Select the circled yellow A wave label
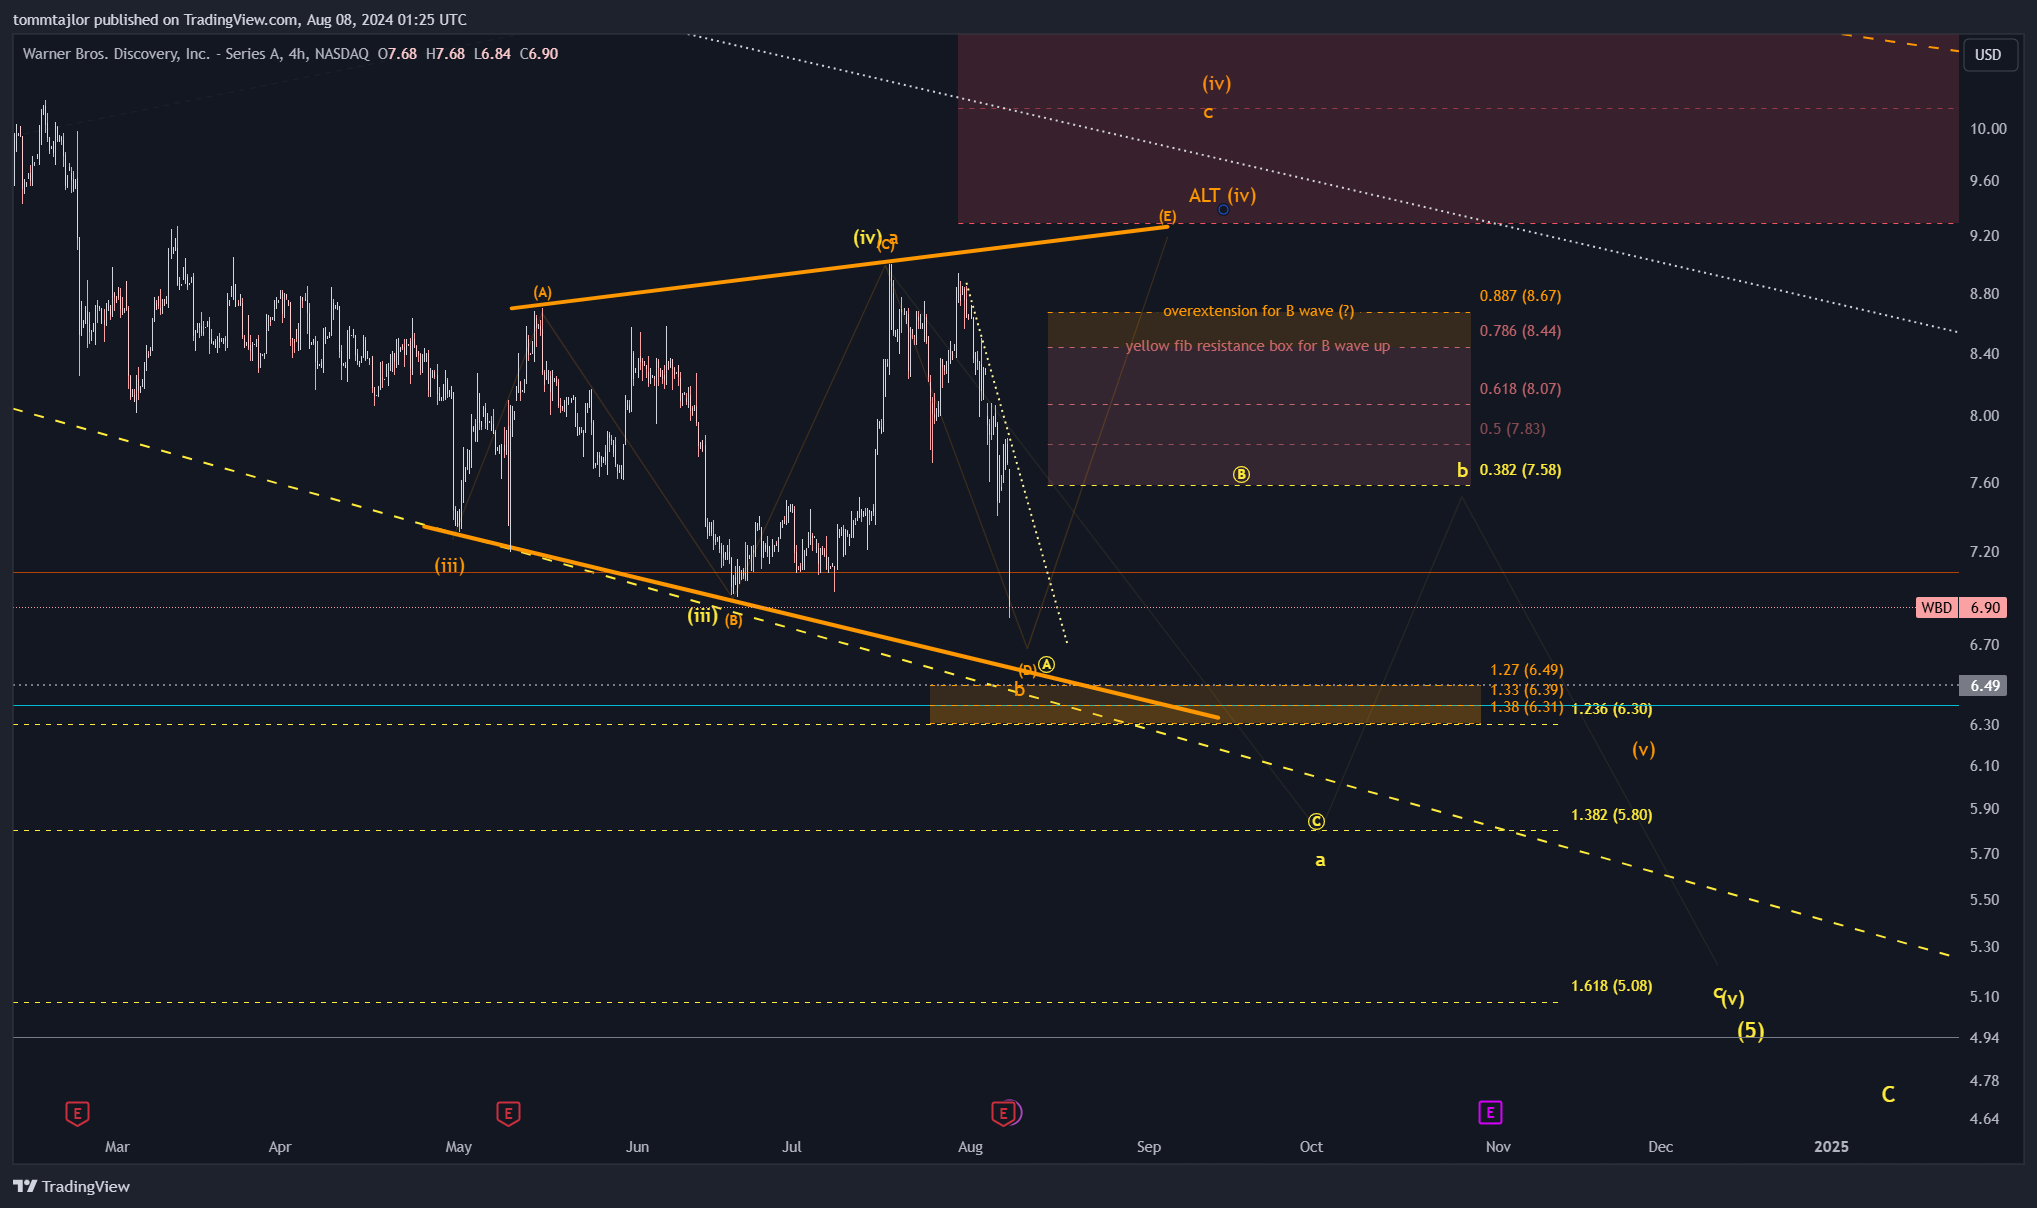The height and width of the screenshot is (1208, 2037). click(1046, 664)
